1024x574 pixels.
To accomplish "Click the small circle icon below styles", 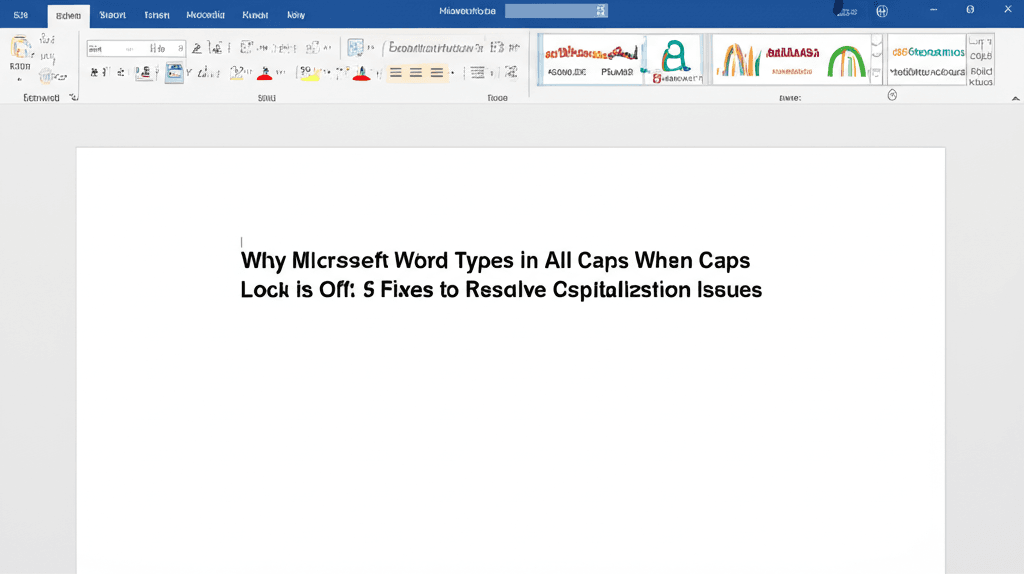I will 892,95.
